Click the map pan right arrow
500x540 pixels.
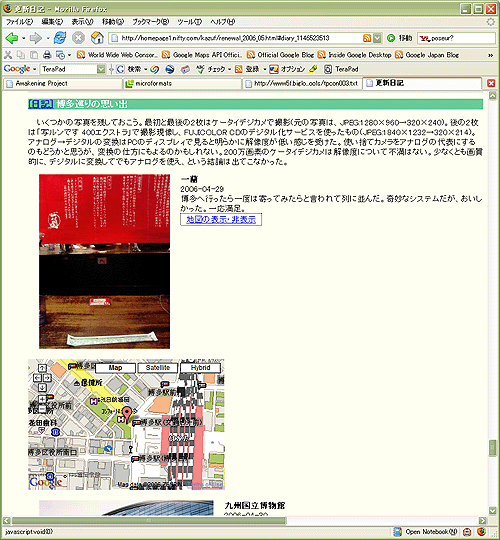tap(47, 378)
